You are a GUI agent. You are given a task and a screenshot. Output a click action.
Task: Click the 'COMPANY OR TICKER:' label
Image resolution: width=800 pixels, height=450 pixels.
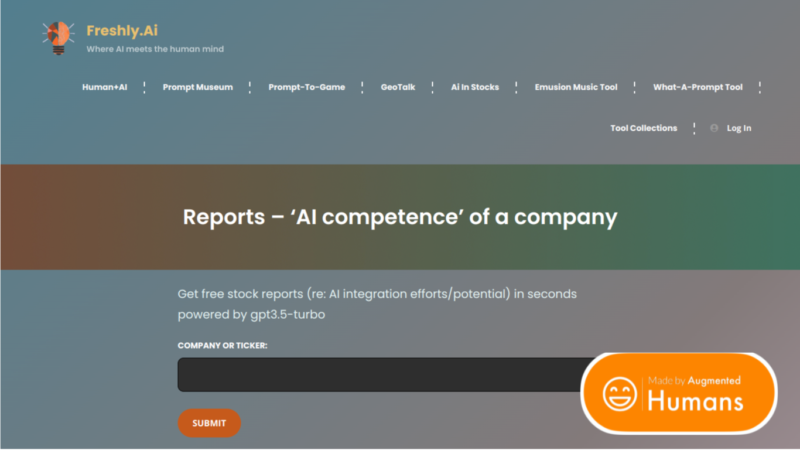pyautogui.click(x=222, y=345)
